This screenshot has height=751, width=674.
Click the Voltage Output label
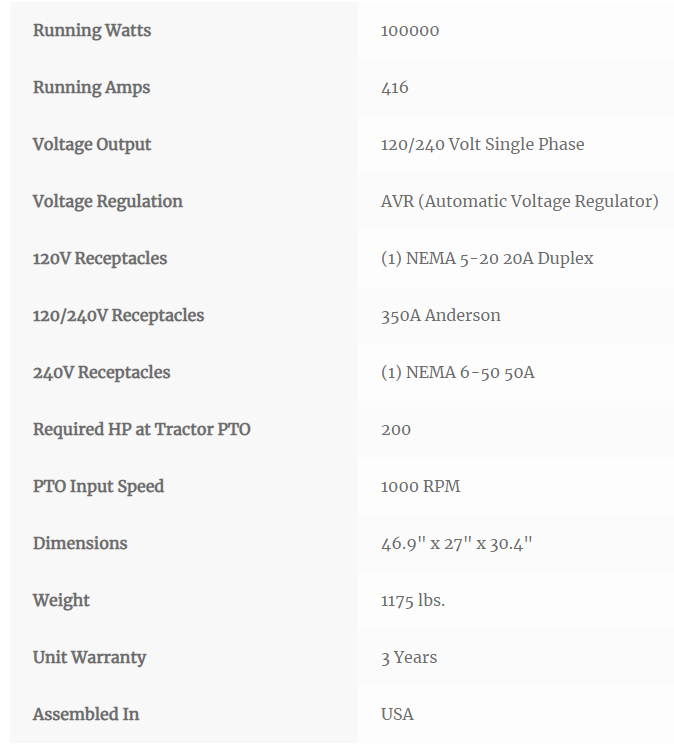[x=92, y=145]
